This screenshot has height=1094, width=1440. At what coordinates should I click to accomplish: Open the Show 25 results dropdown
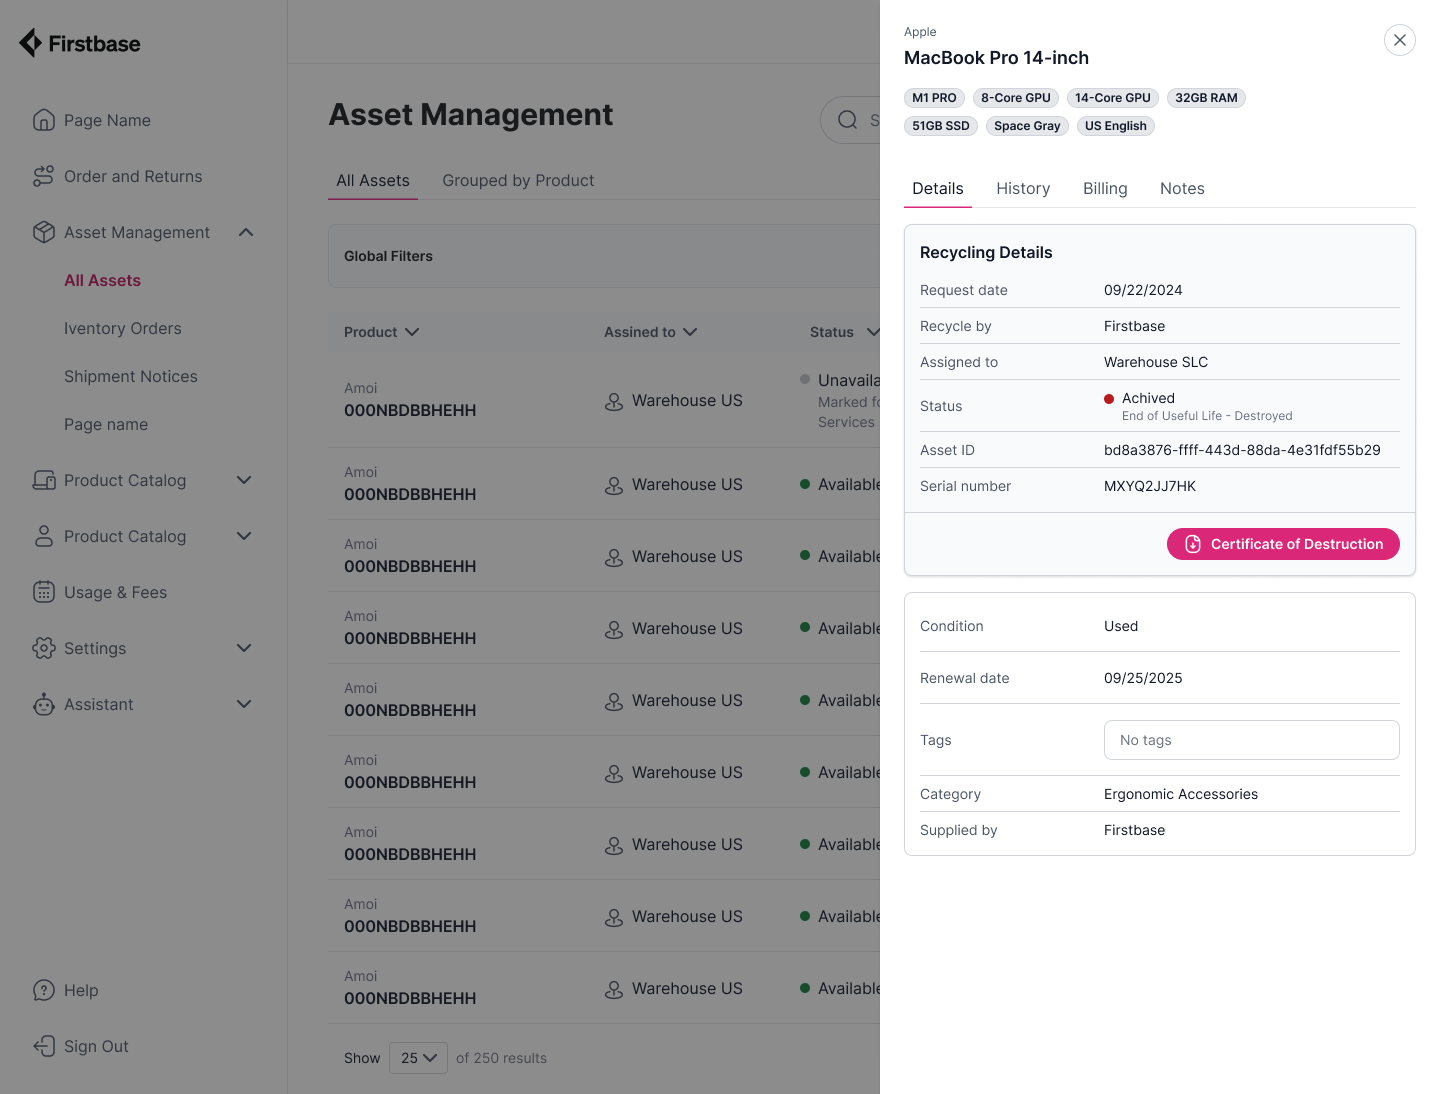[418, 1058]
